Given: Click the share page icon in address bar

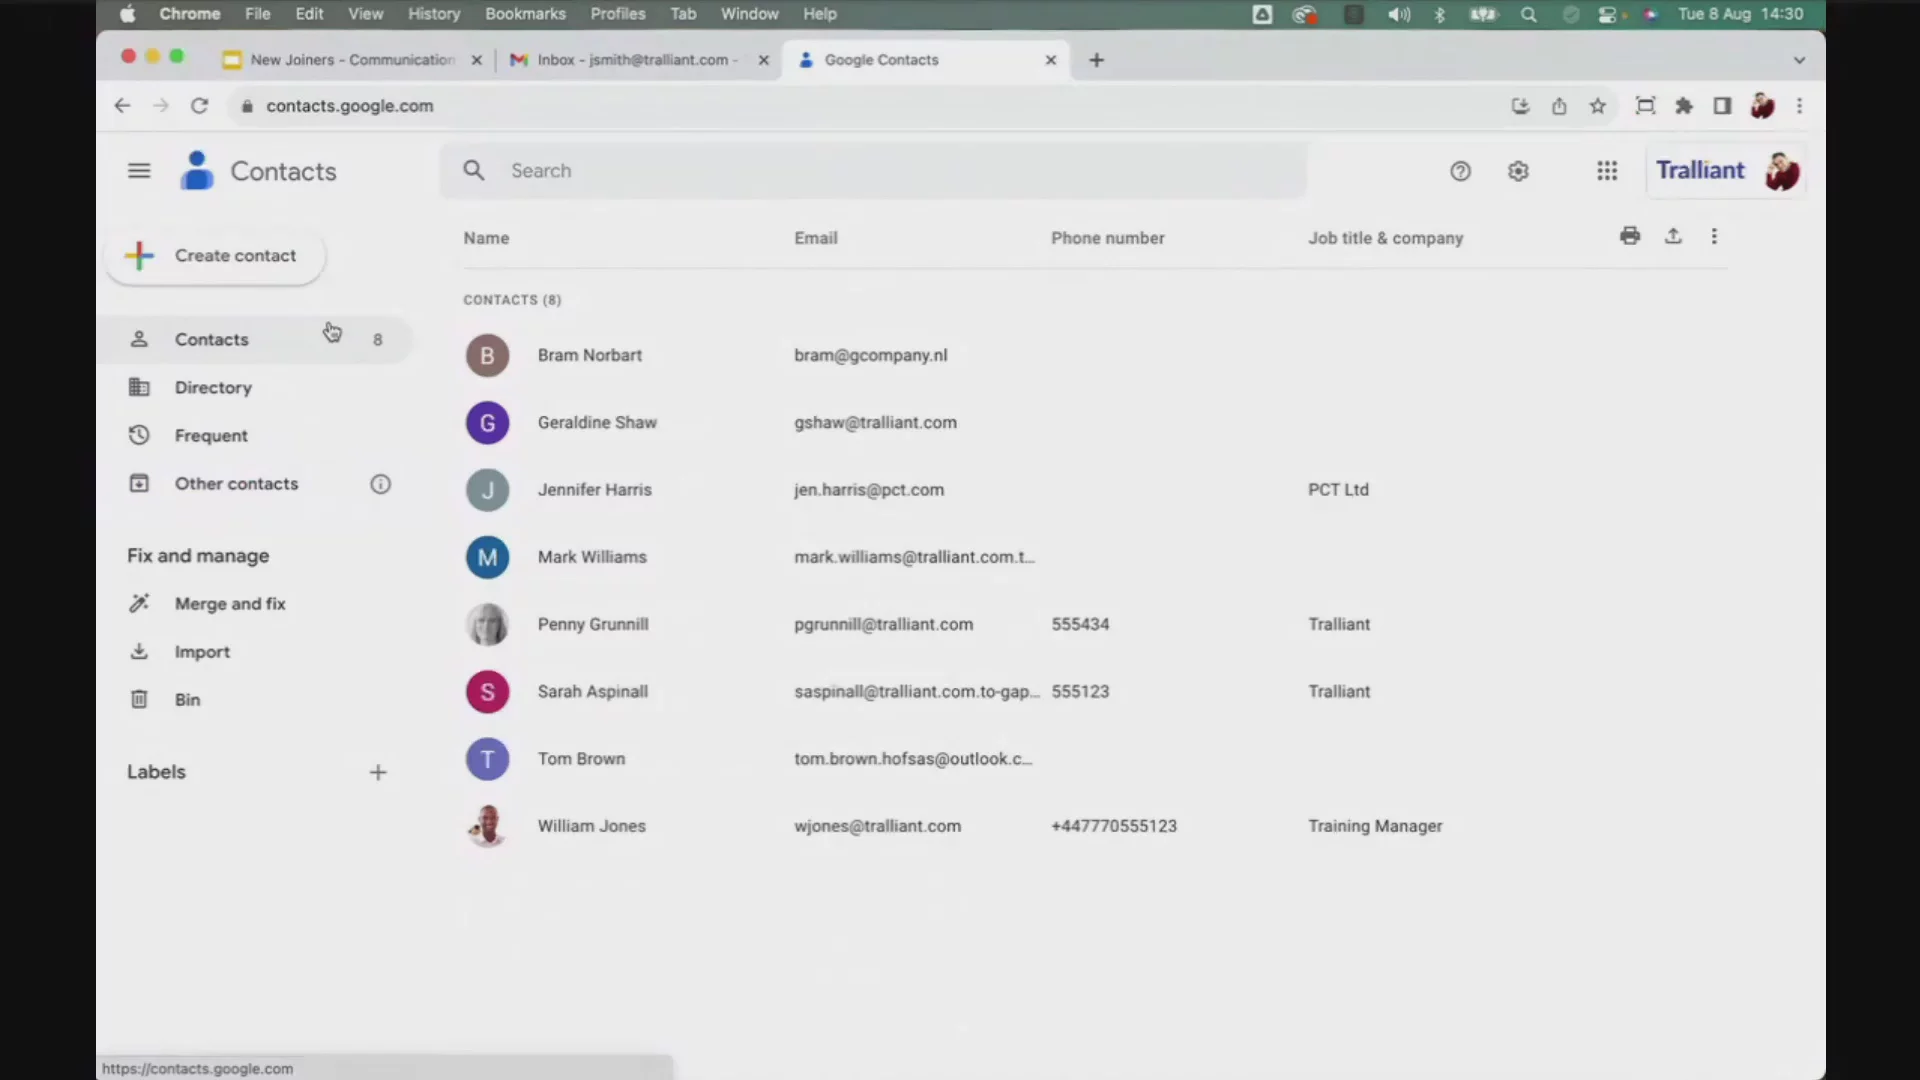Looking at the screenshot, I should click(1559, 106).
